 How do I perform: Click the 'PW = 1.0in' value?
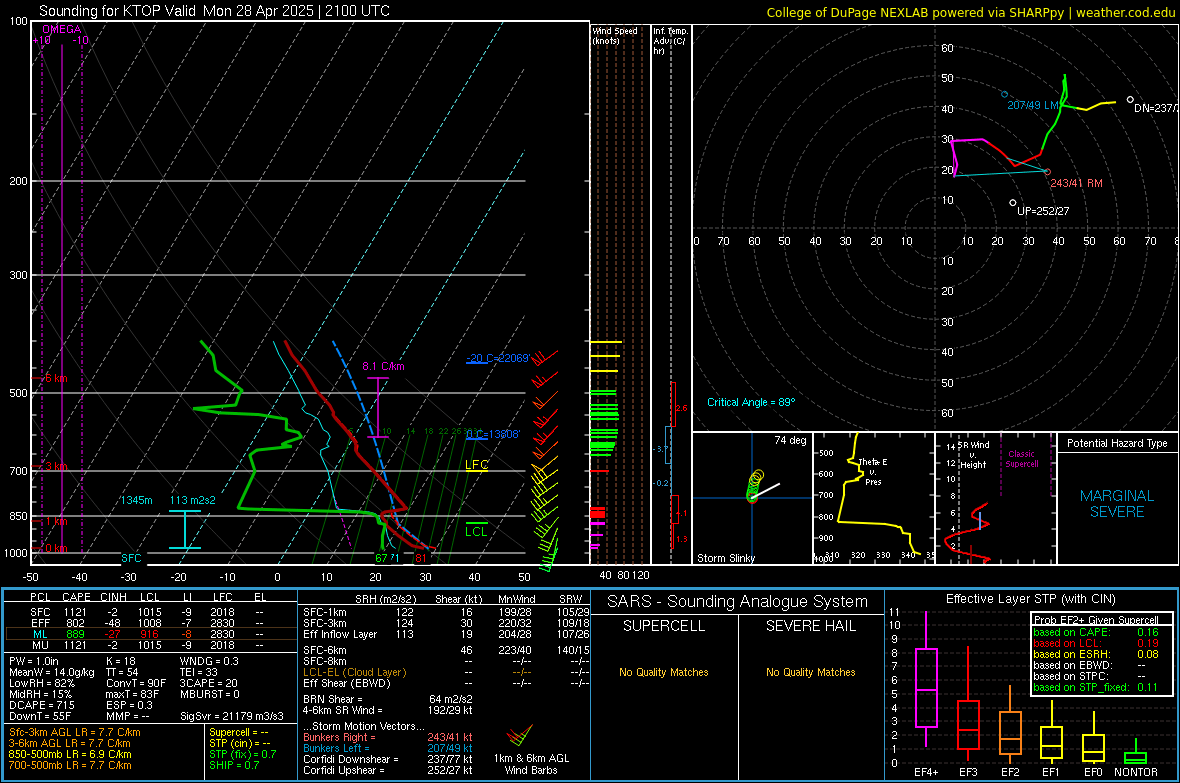34,661
